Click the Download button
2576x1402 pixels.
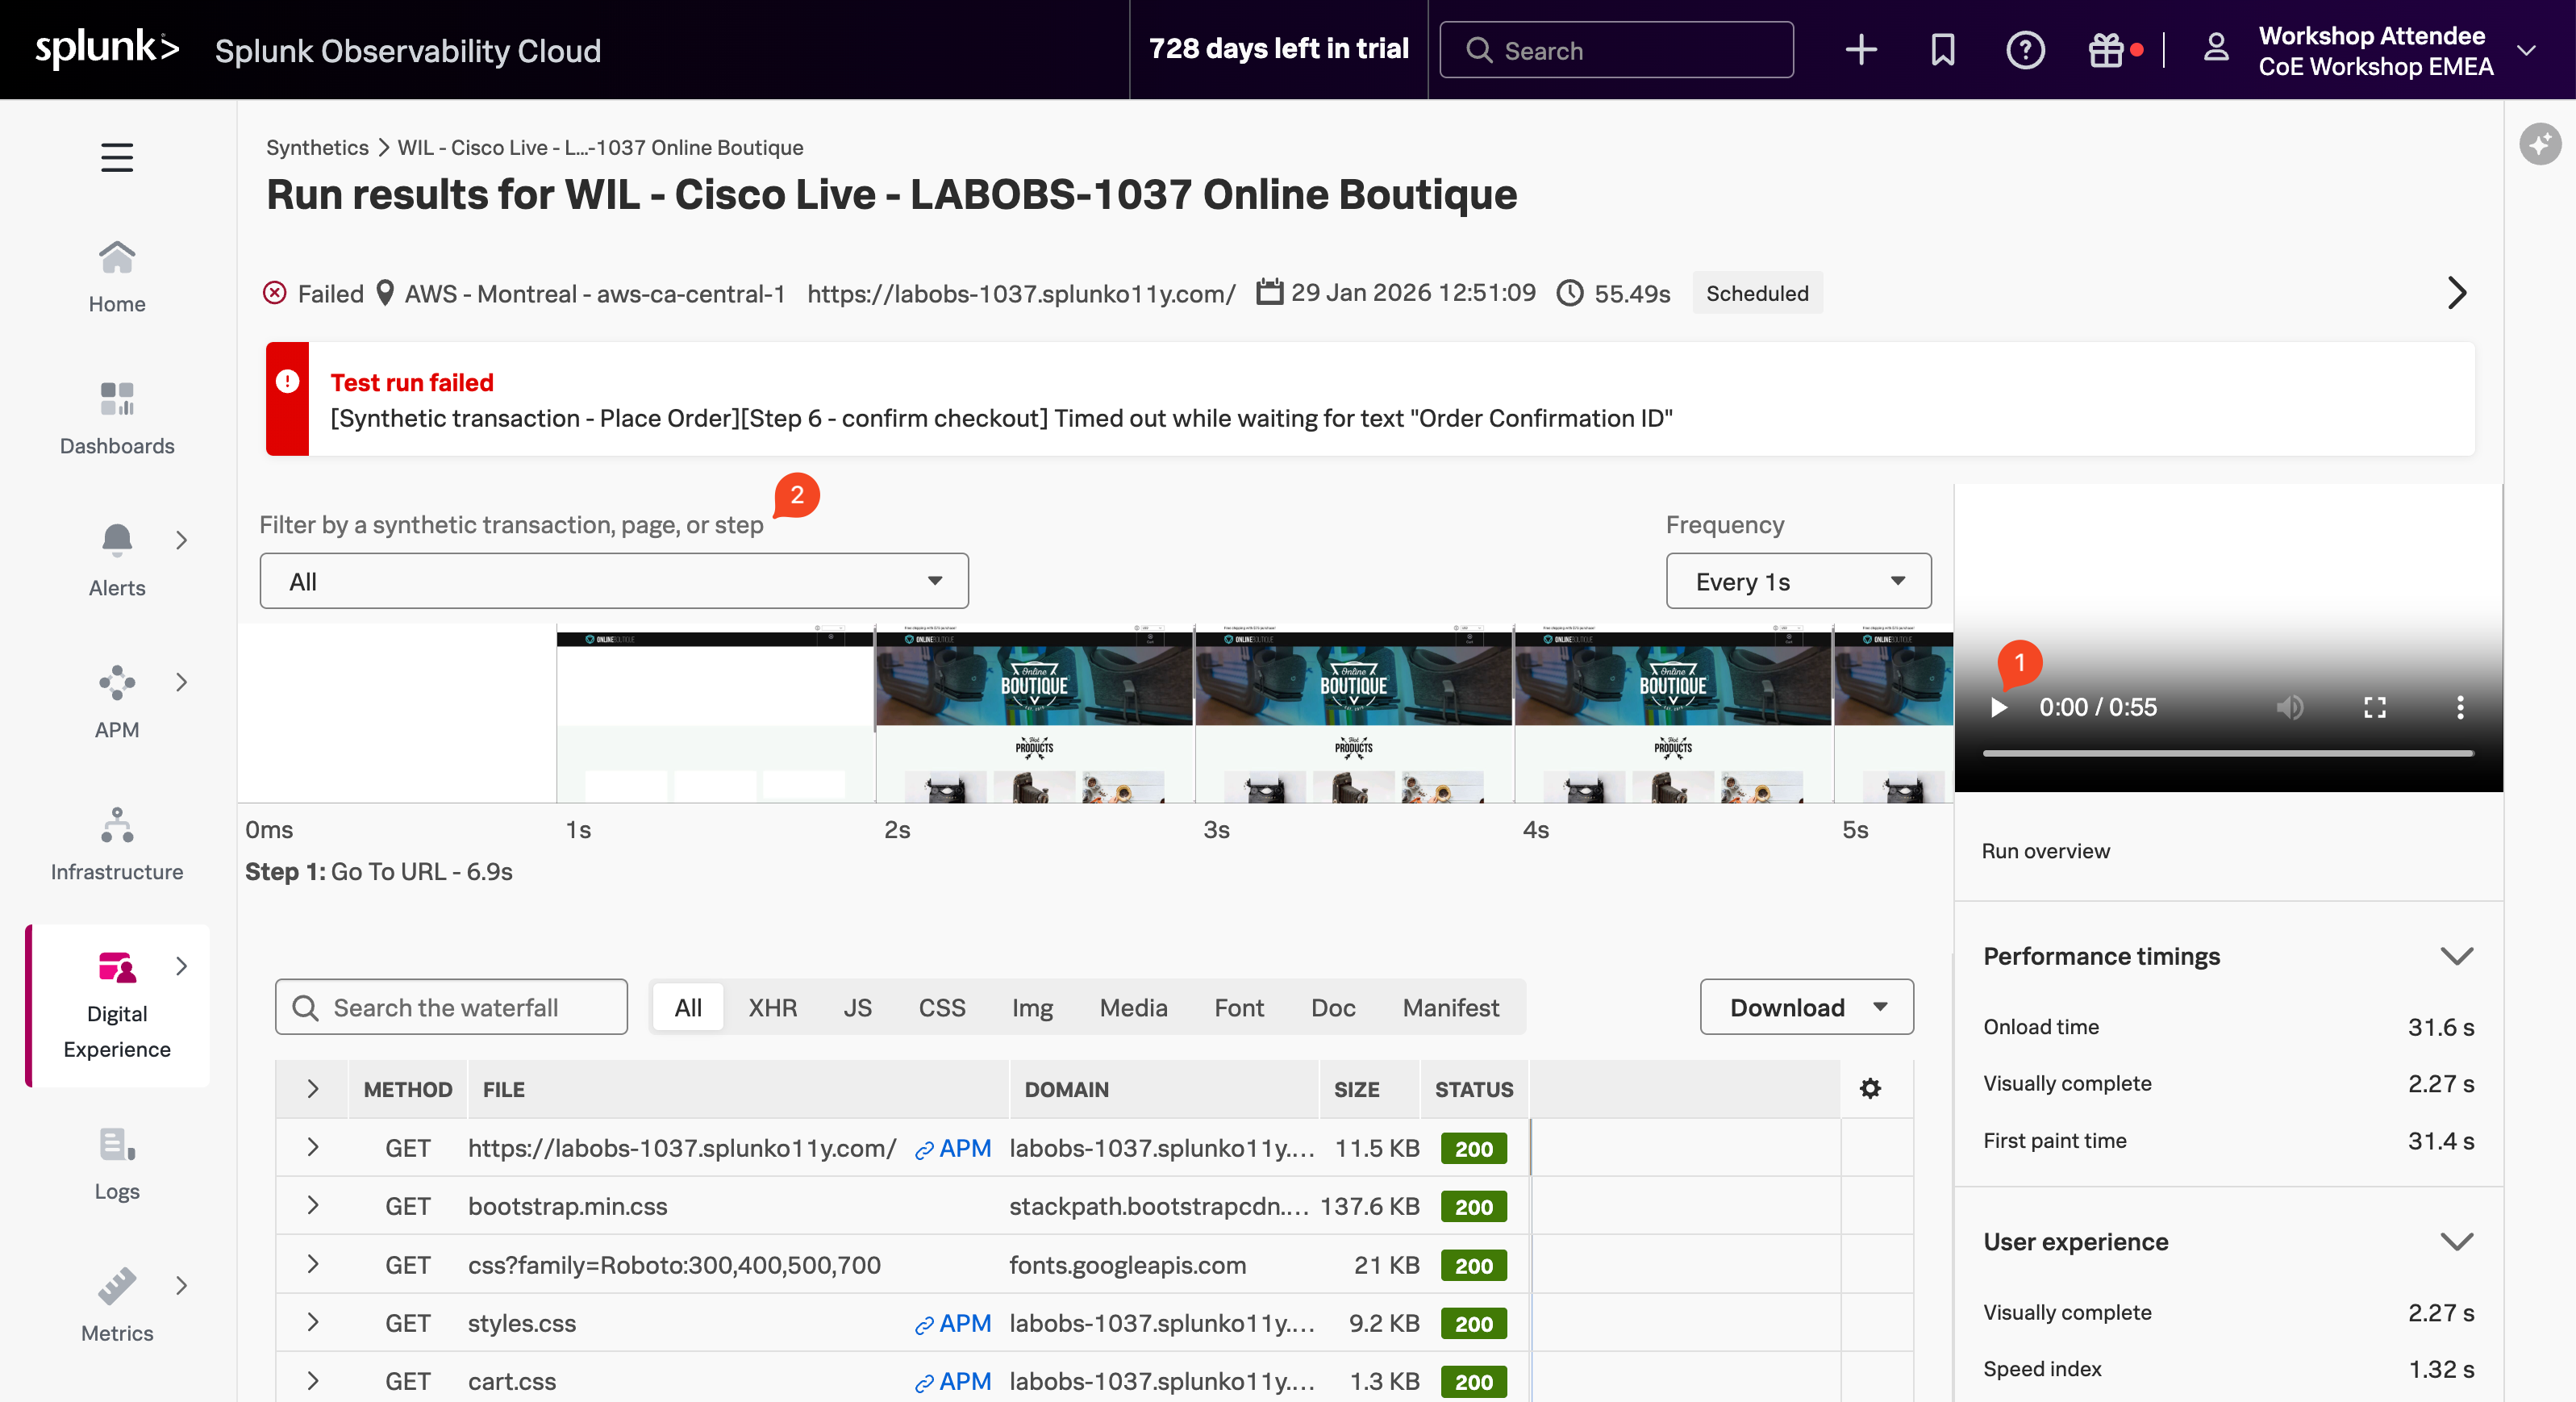click(1806, 1008)
